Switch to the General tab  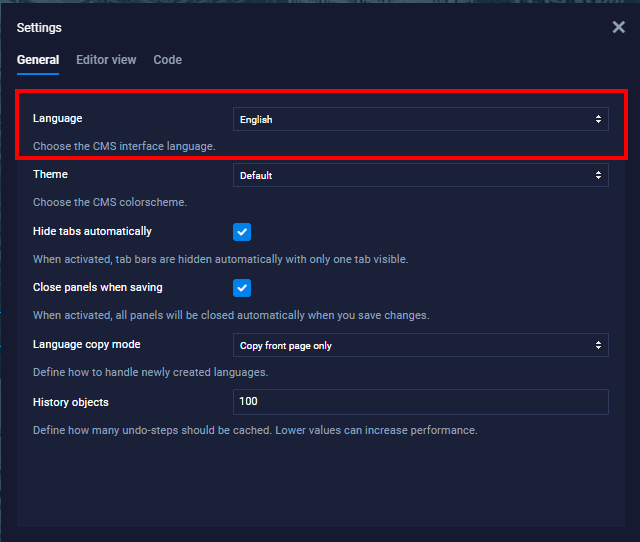pyautogui.click(x=38, y=60)
